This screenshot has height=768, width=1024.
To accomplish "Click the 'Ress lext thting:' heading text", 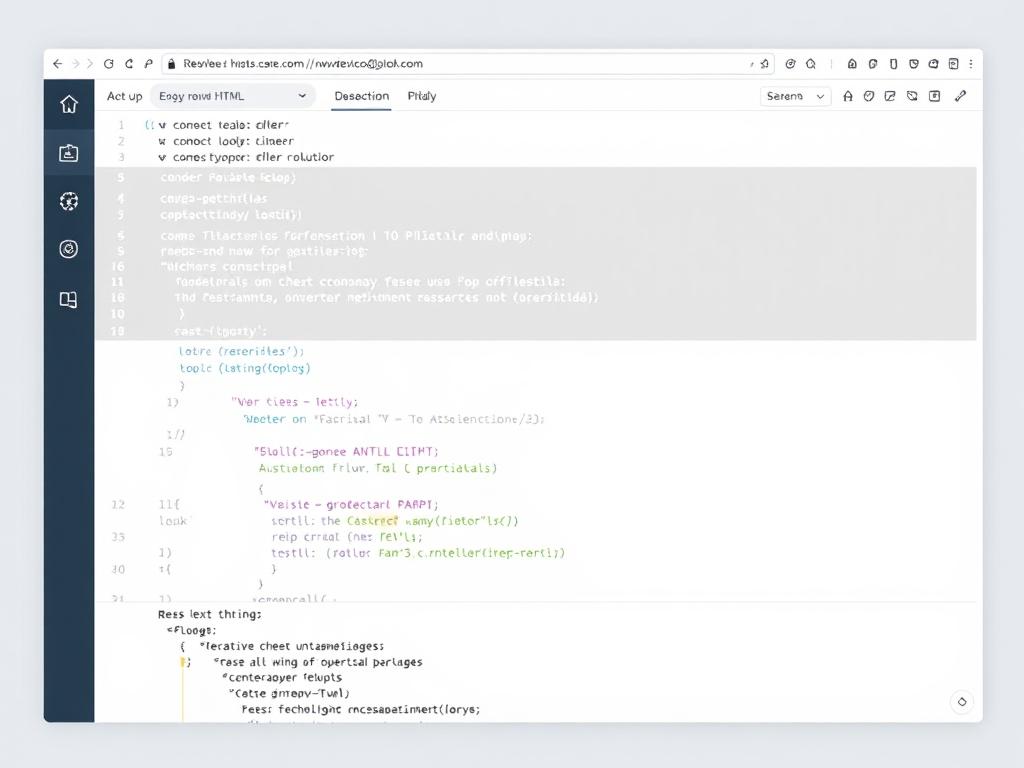I will pyautogui.click(x=210, y=615).
